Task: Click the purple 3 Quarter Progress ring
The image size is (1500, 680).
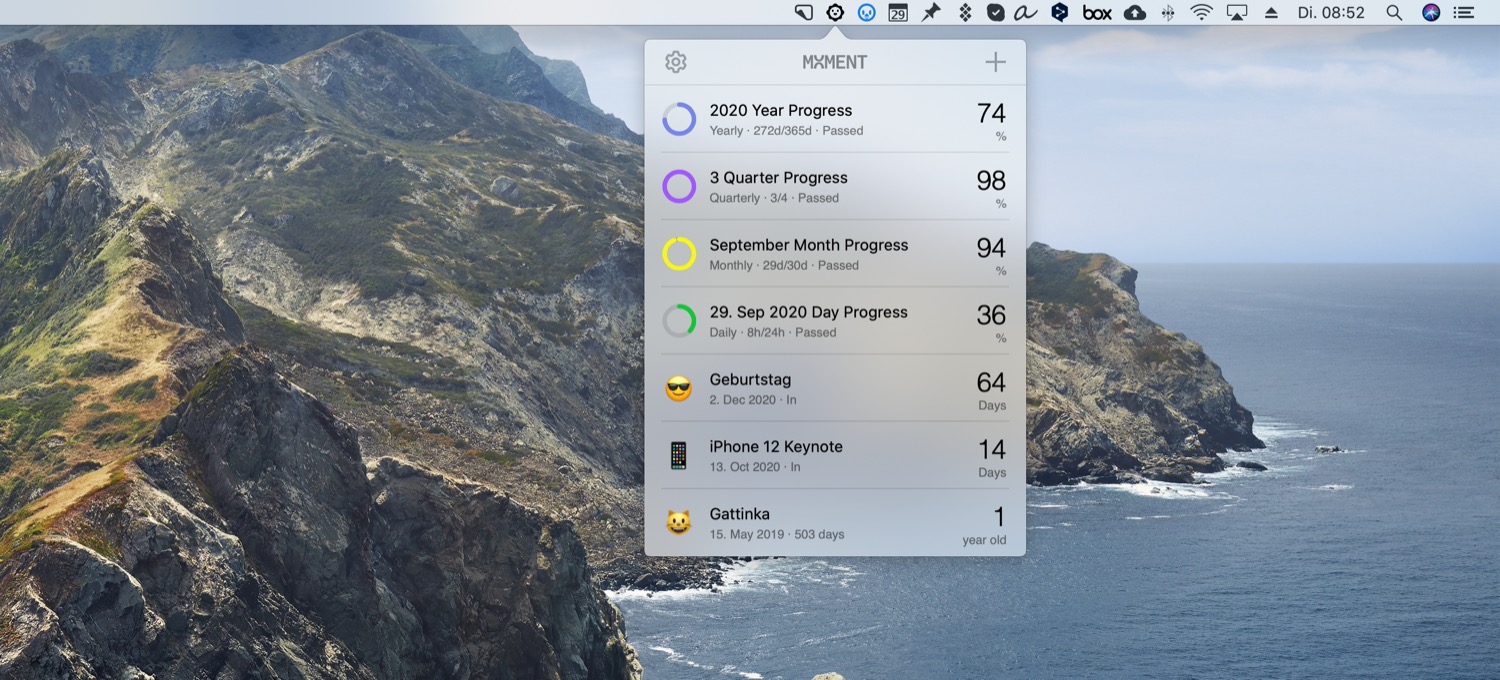Action: (x=679, y=186)
